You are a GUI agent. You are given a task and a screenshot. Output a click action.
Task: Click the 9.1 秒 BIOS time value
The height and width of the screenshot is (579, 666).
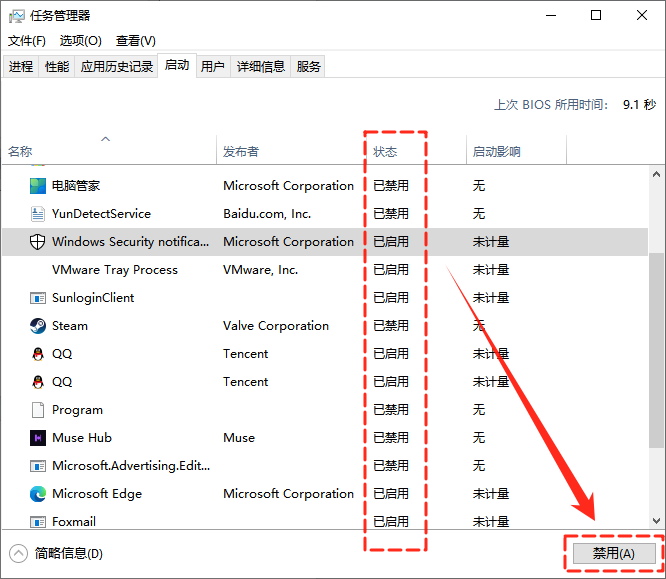click(x=639, y=105)
